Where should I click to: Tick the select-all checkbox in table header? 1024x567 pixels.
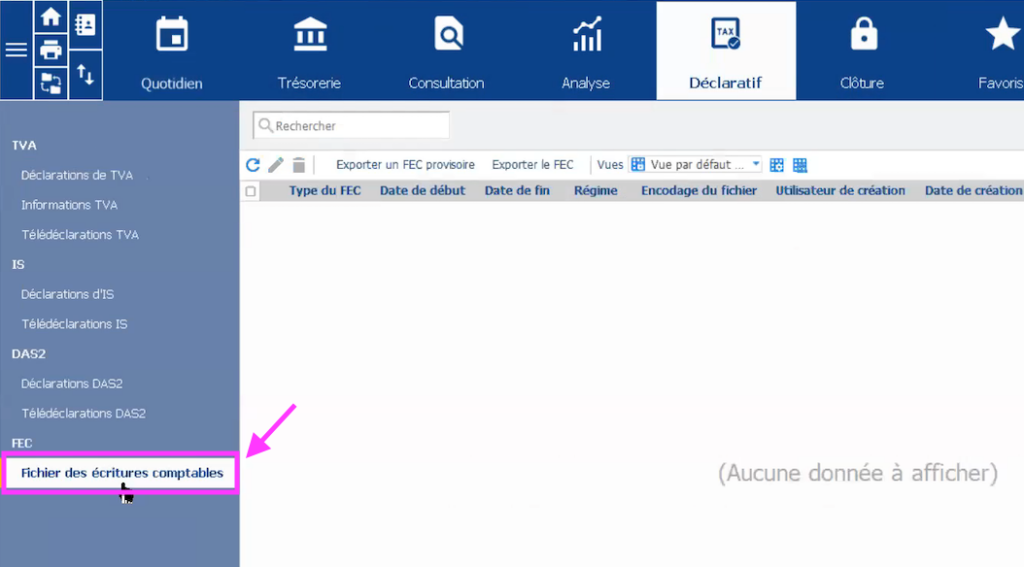click(251, 191)
